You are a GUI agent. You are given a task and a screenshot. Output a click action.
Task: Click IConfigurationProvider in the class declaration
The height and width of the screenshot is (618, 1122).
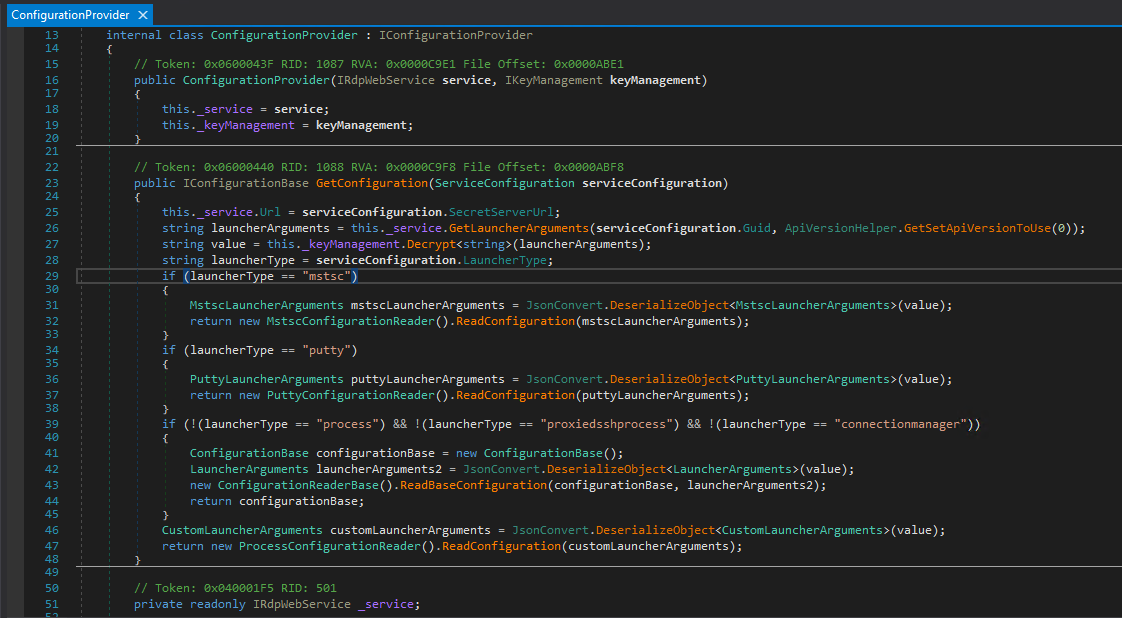click(456, 35)
